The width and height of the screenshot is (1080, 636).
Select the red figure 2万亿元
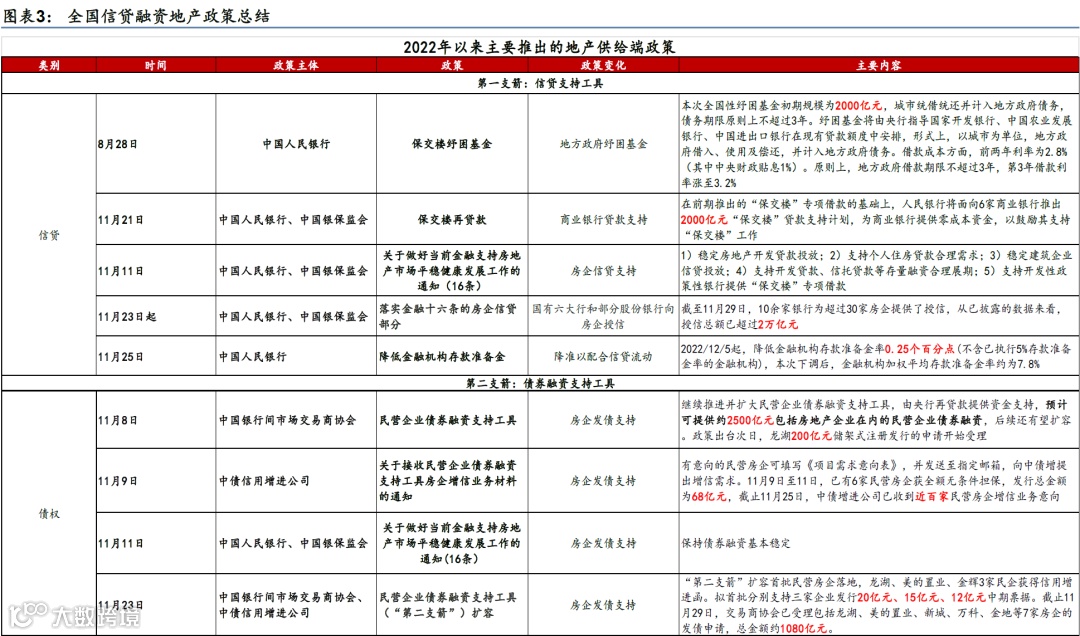coord(778,324)
